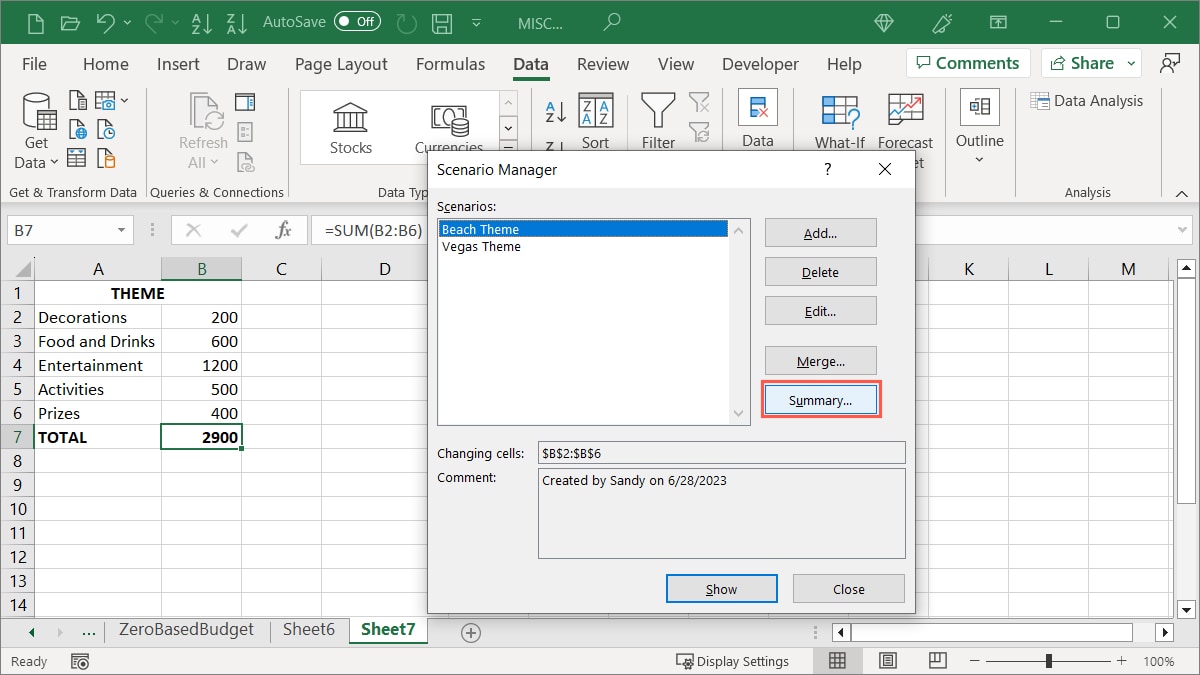The width and height of the screenshot is (1200, 675).
Task: Select the Vegas Theme scenario
Action: click(x=481, y=247)
